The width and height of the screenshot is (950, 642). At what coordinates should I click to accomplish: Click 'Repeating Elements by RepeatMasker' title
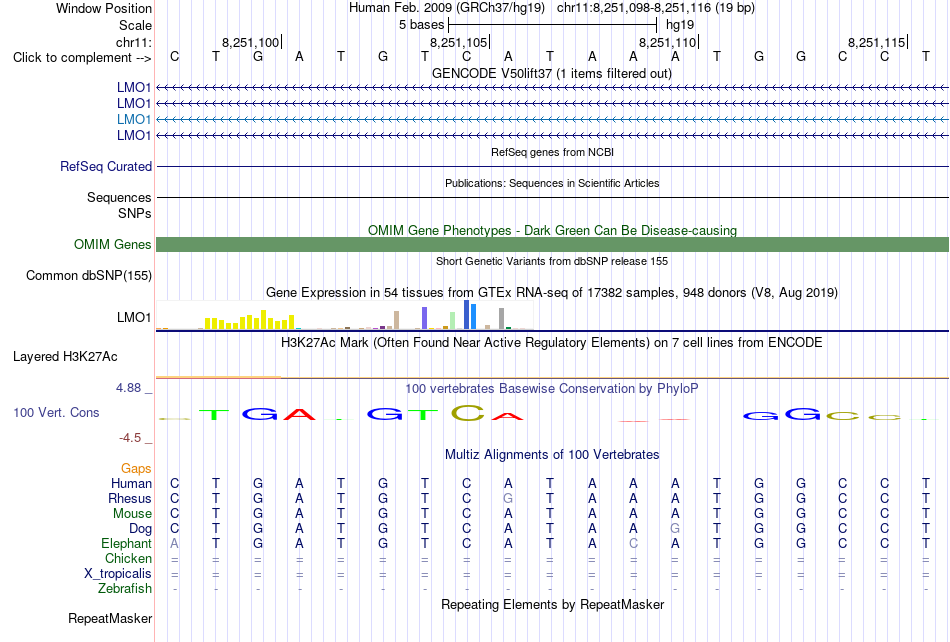point(553,604)
